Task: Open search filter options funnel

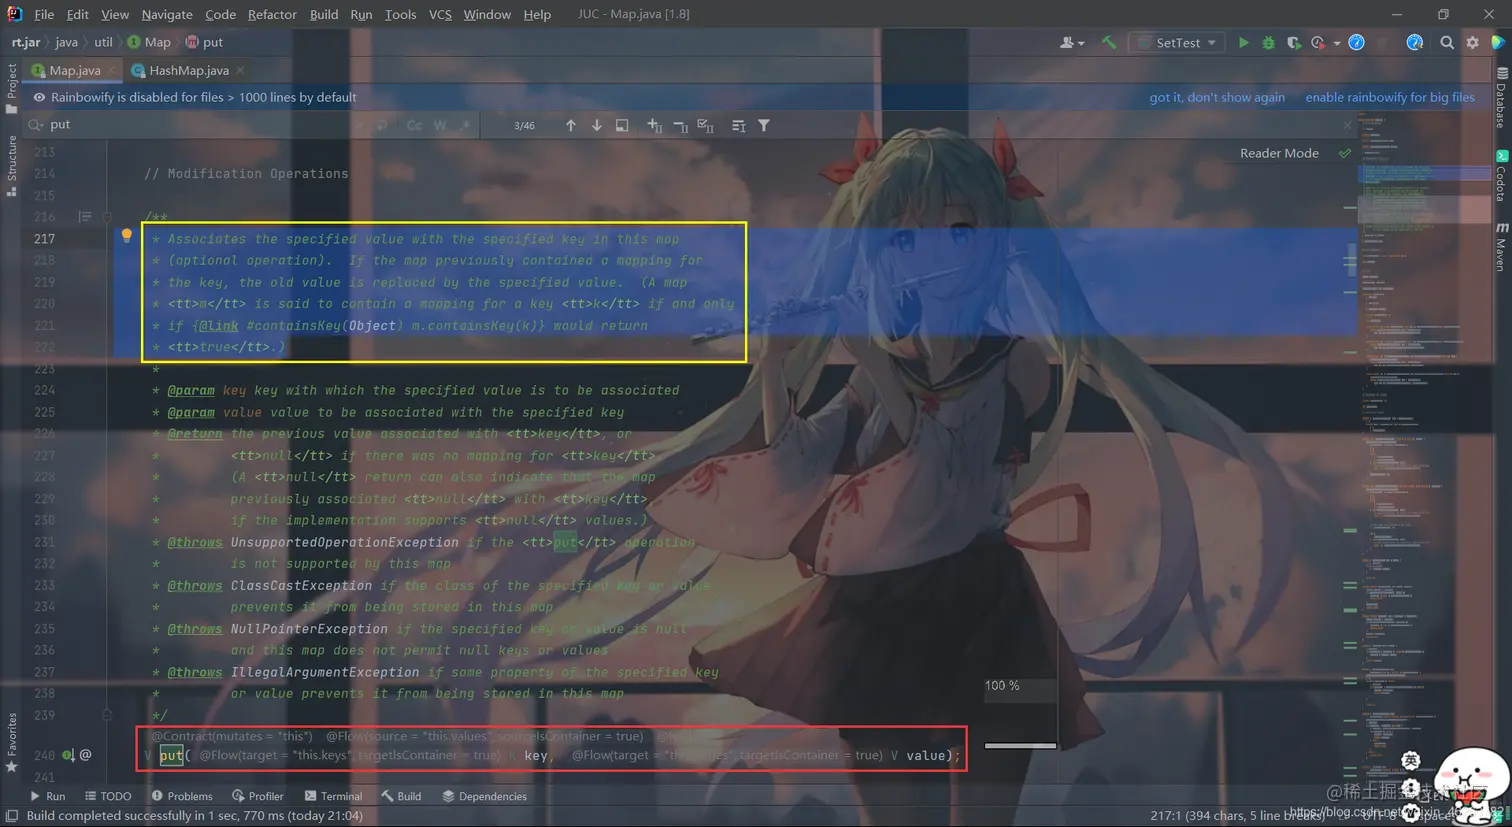Action: click(x=764, y=126)
